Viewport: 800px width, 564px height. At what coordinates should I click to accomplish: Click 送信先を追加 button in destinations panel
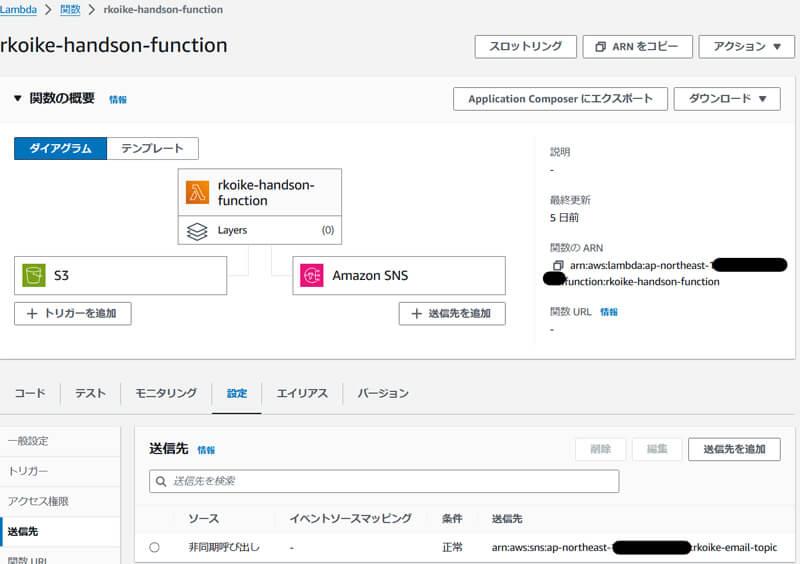click(734, 449)
